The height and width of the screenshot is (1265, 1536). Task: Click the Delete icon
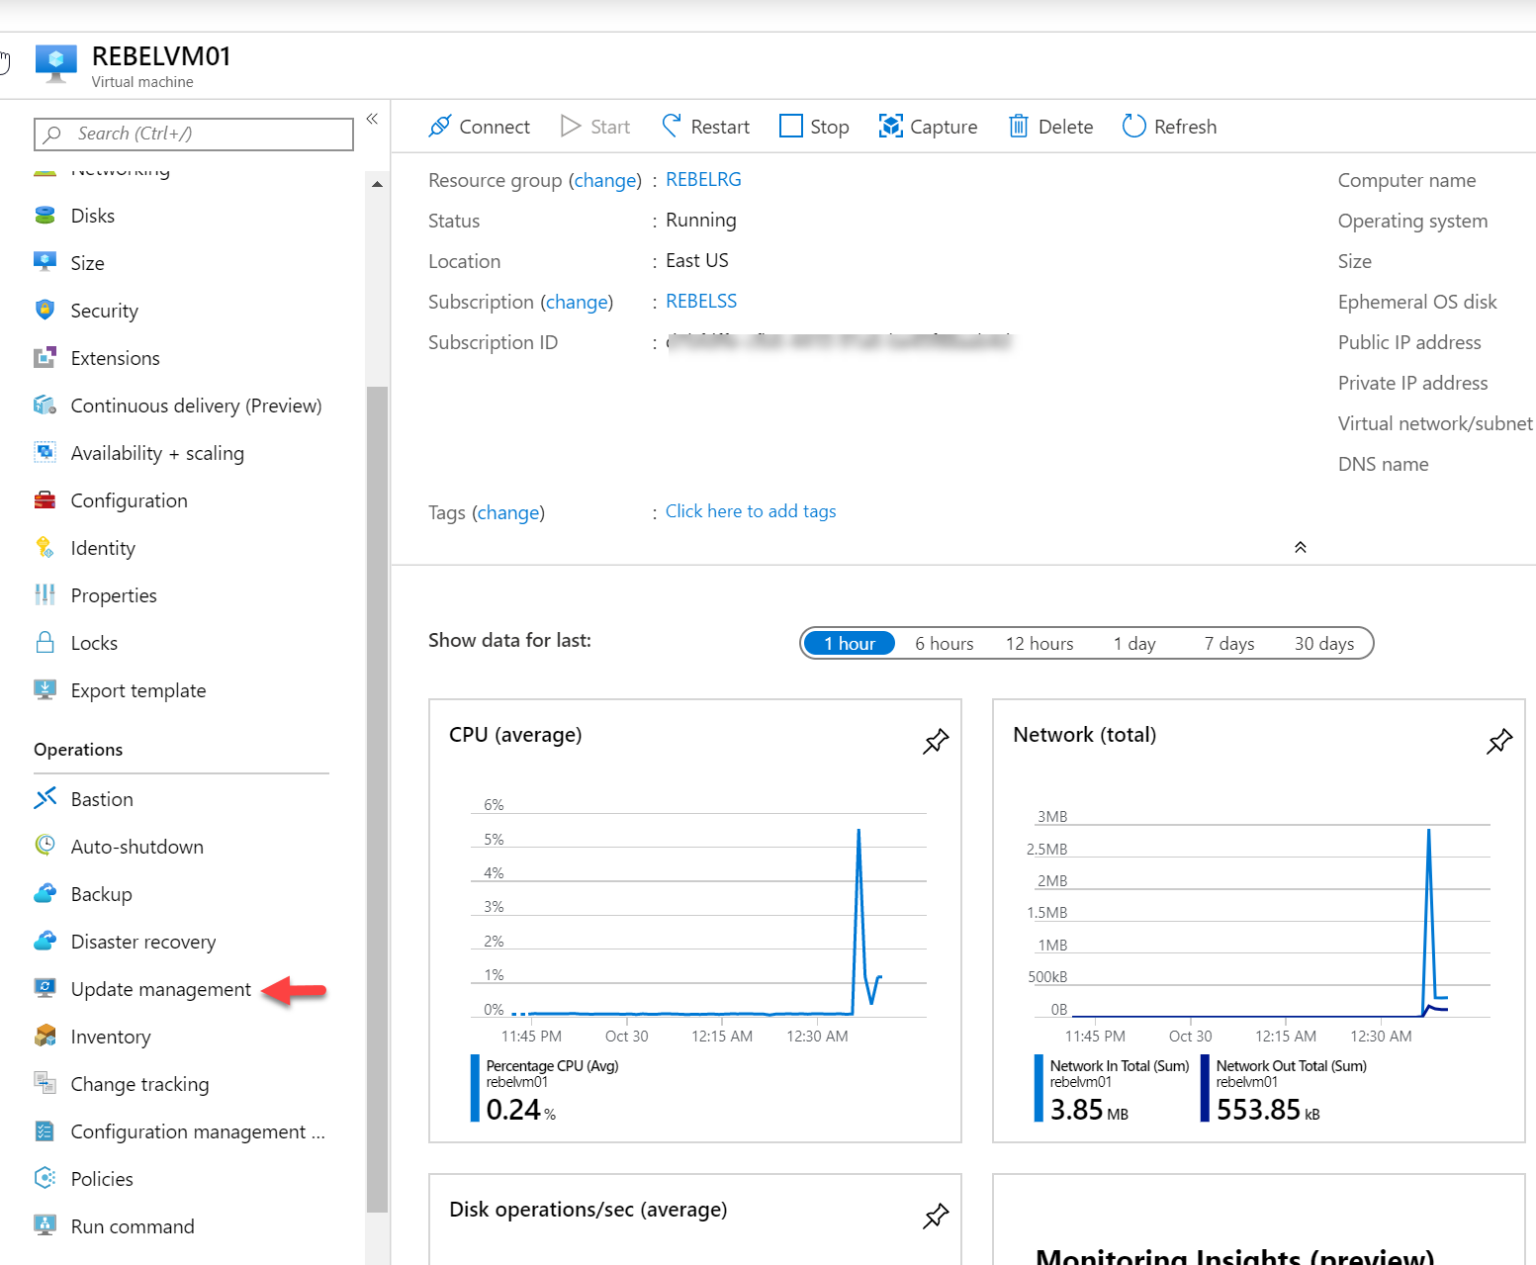[x=1050, y=126]
